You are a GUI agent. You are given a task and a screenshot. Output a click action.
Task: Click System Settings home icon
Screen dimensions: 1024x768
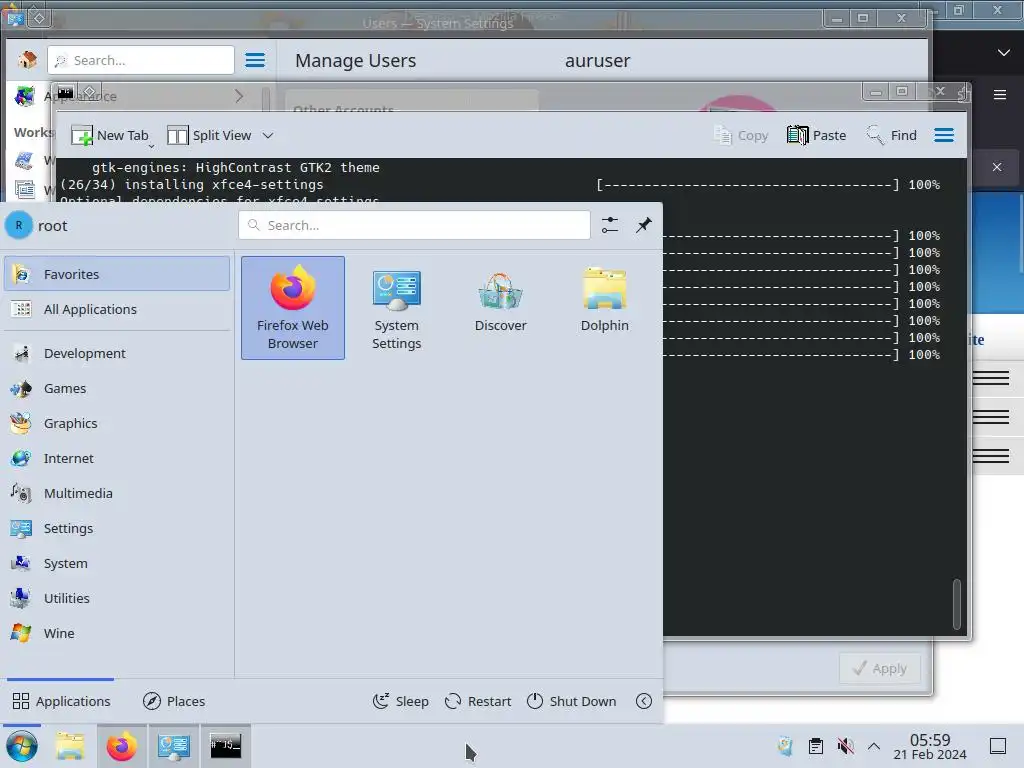point(27,60)
